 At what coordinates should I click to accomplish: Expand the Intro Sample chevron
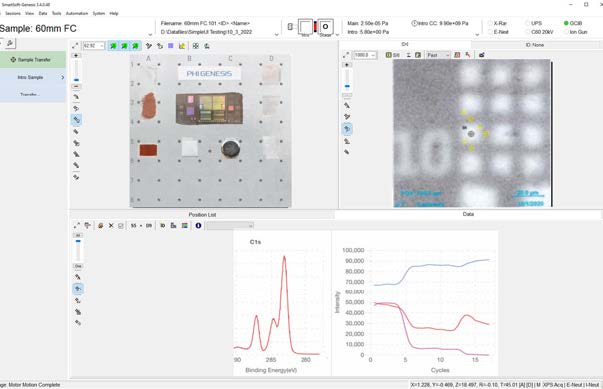pyautogui.click(x=63, y=77)
